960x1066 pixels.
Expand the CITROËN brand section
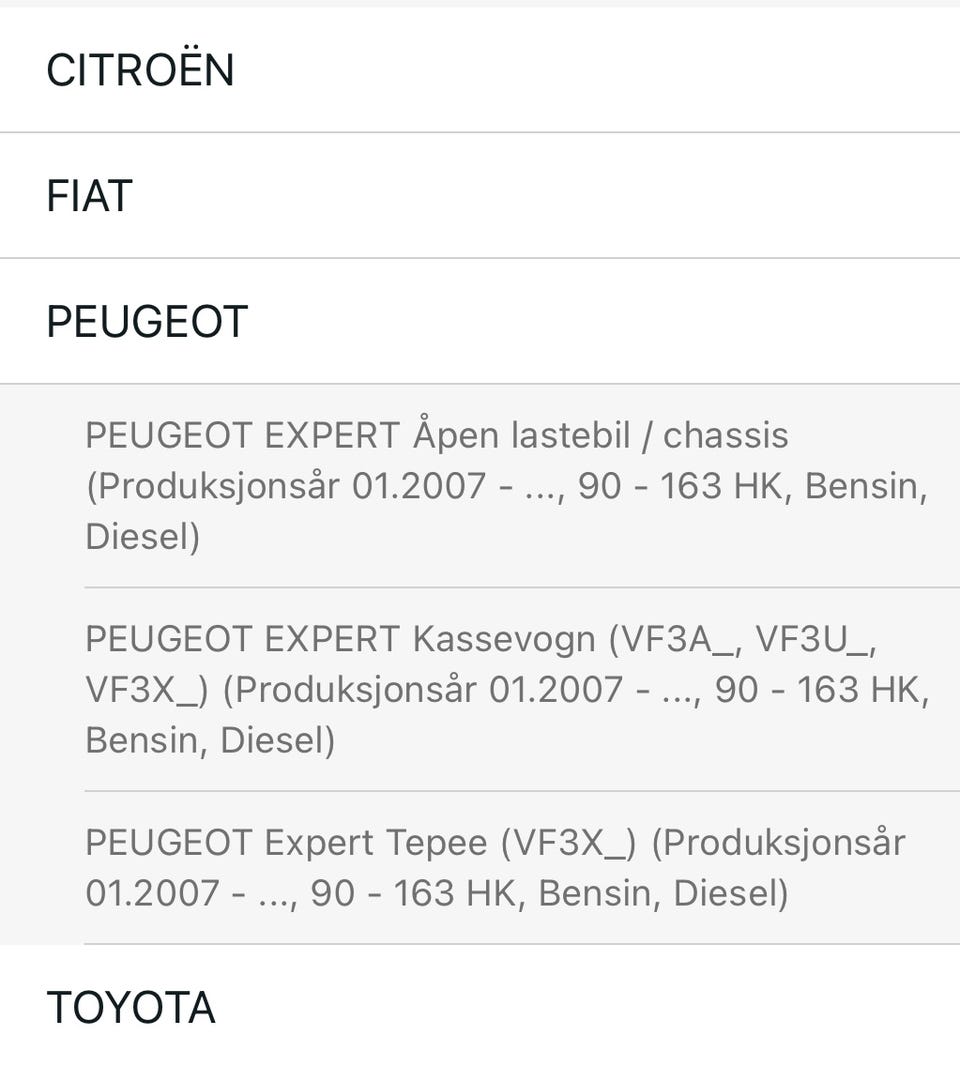click(x=480, y=70)
